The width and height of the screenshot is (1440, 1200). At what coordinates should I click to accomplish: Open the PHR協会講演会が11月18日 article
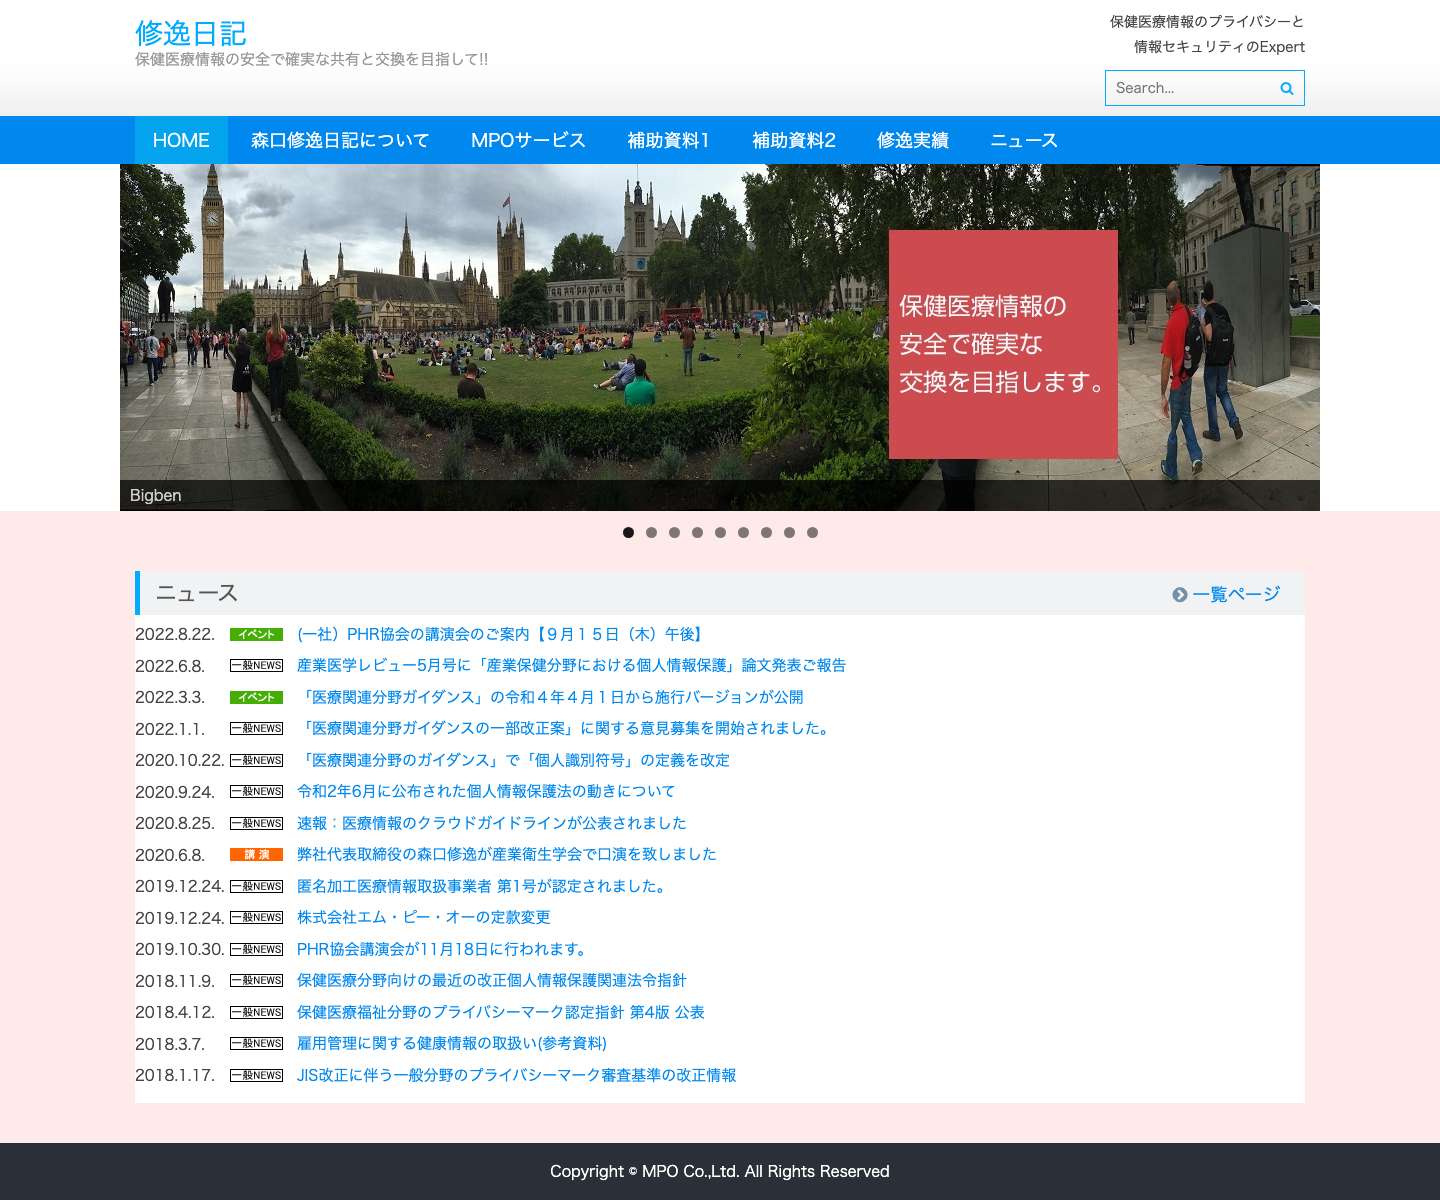click(444, 949)
